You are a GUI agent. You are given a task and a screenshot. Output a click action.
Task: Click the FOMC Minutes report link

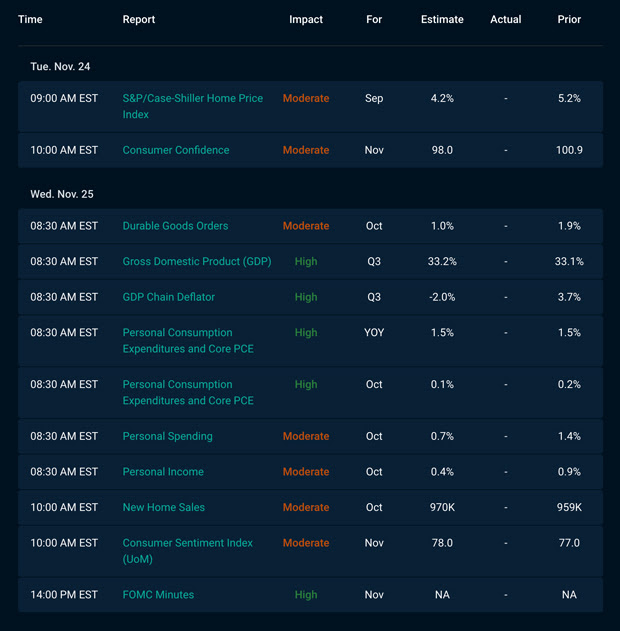158,595
